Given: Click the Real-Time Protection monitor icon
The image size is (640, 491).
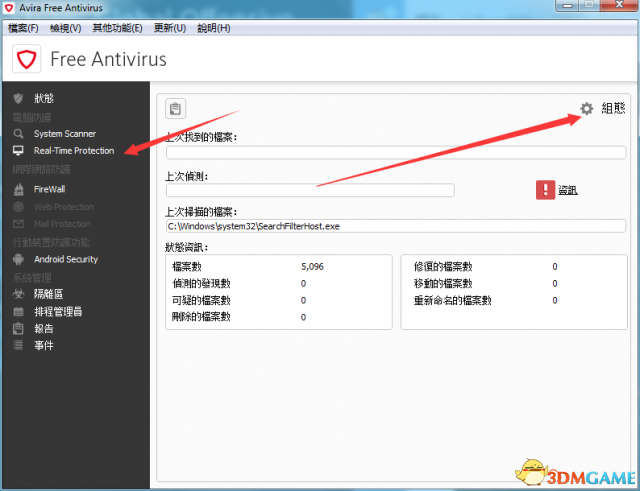Looking at the screenshot, I should (x=18, y=151).
